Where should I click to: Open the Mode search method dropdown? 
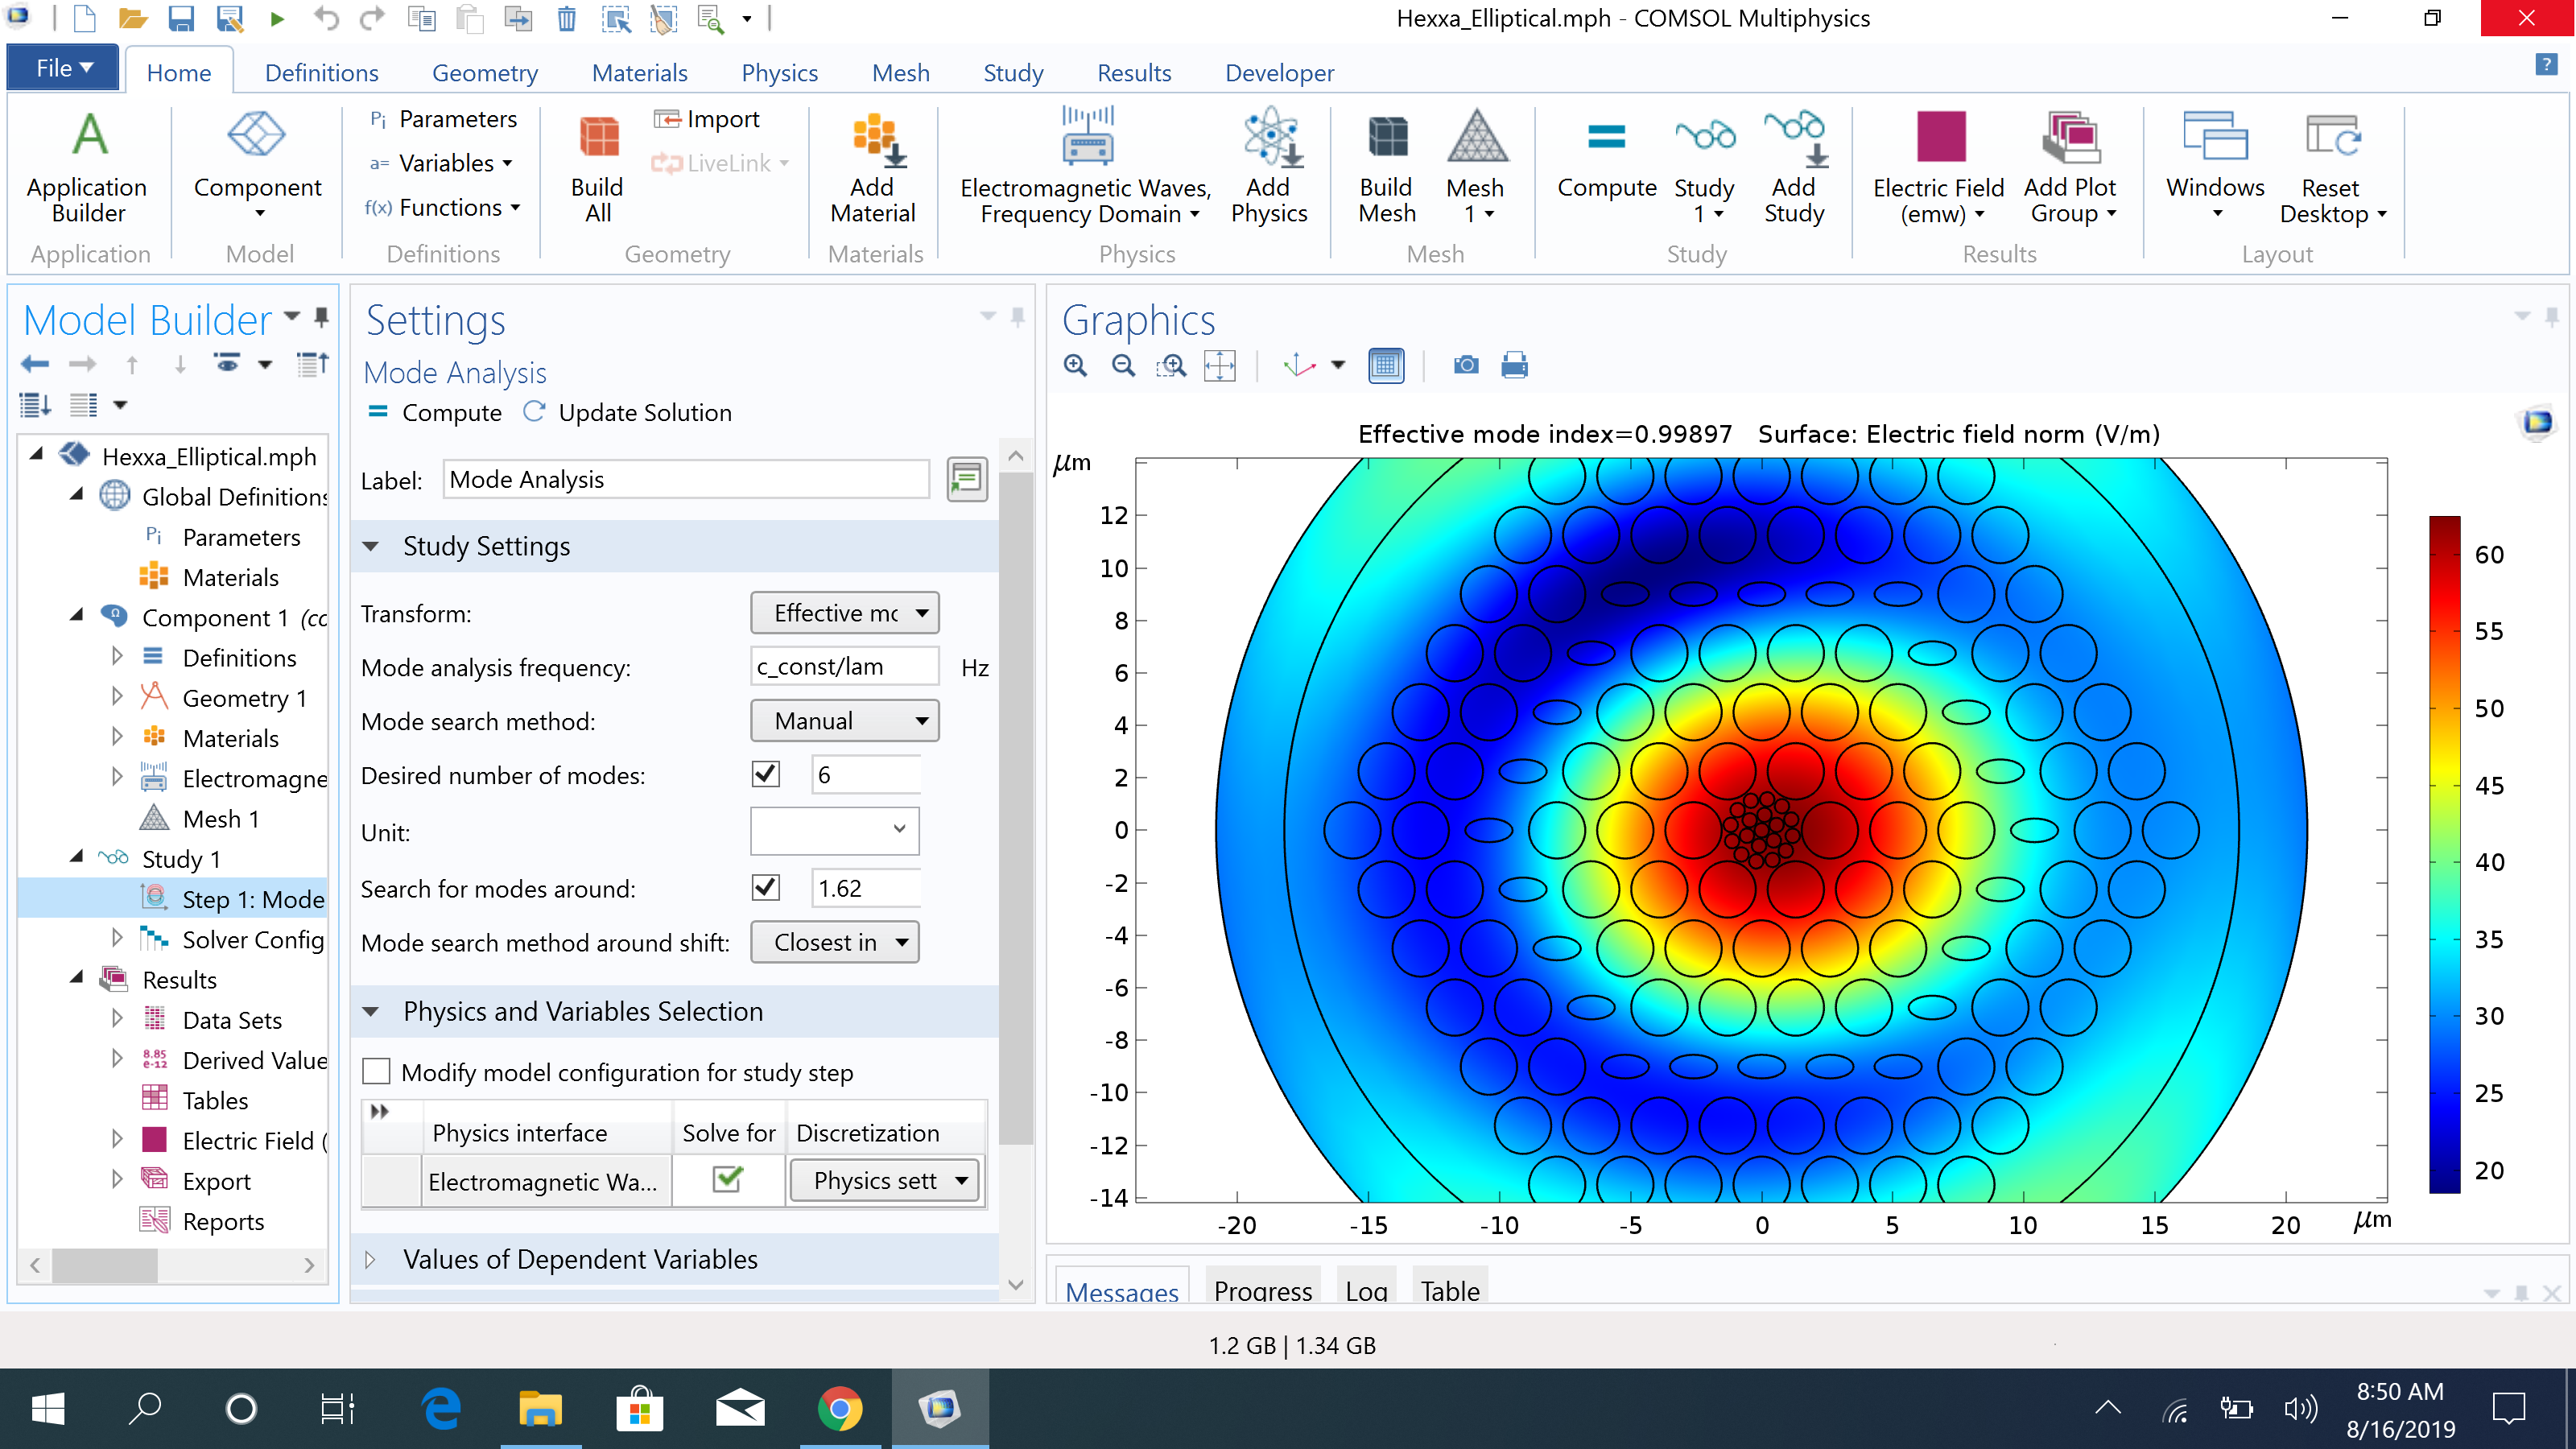845,721
